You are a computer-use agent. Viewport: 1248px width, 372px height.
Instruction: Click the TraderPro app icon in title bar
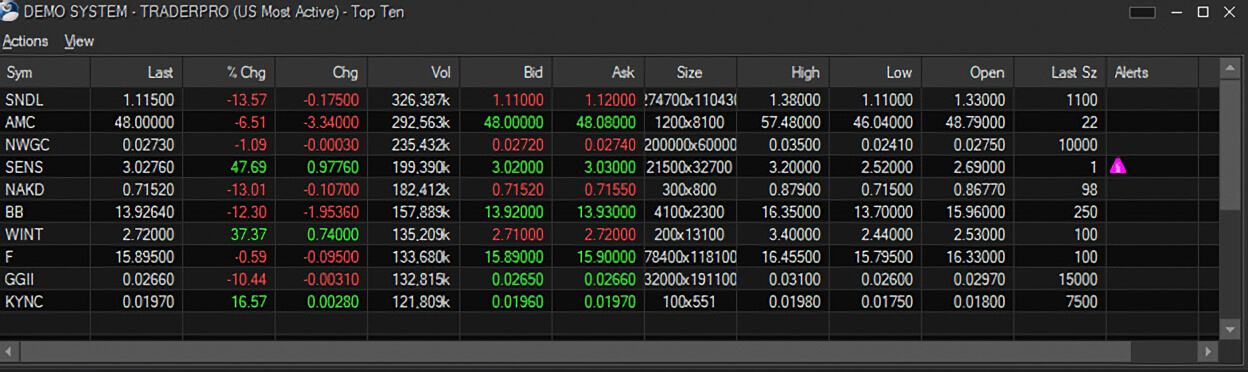pos(10,12)
